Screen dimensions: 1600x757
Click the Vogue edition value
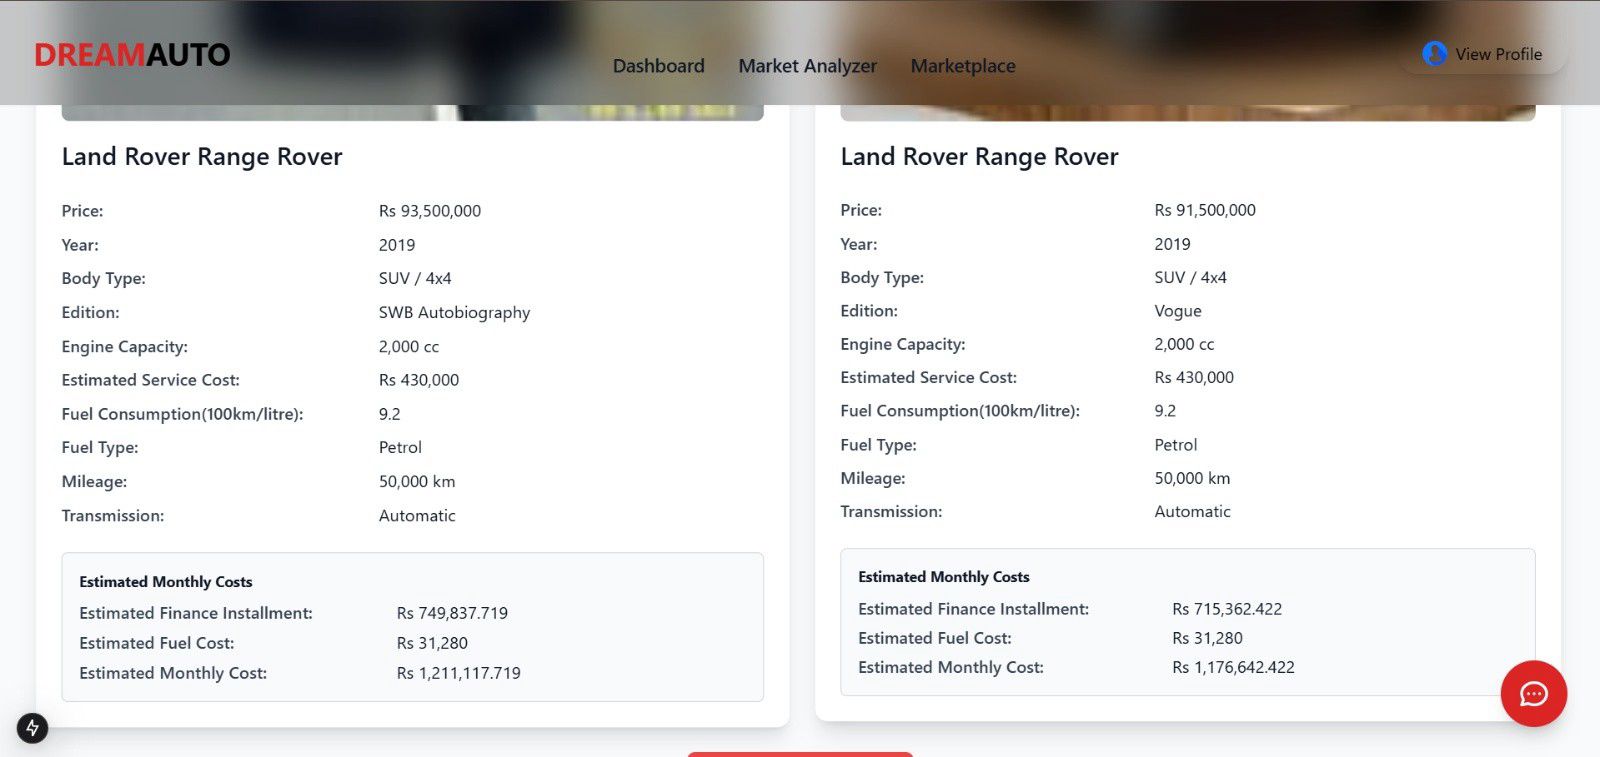[1177, 311]
